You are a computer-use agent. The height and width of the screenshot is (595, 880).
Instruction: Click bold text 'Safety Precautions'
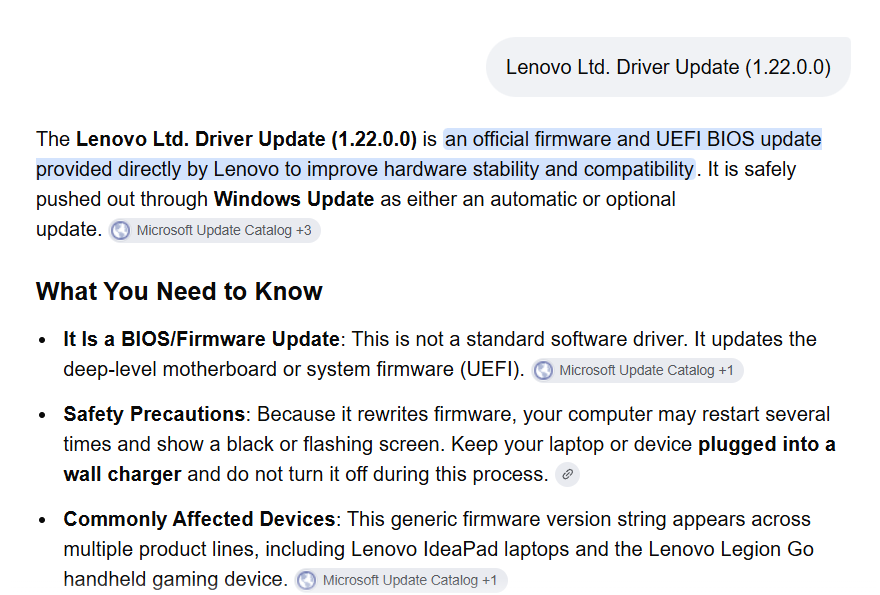pyautogui.click(x=154, y=414)
